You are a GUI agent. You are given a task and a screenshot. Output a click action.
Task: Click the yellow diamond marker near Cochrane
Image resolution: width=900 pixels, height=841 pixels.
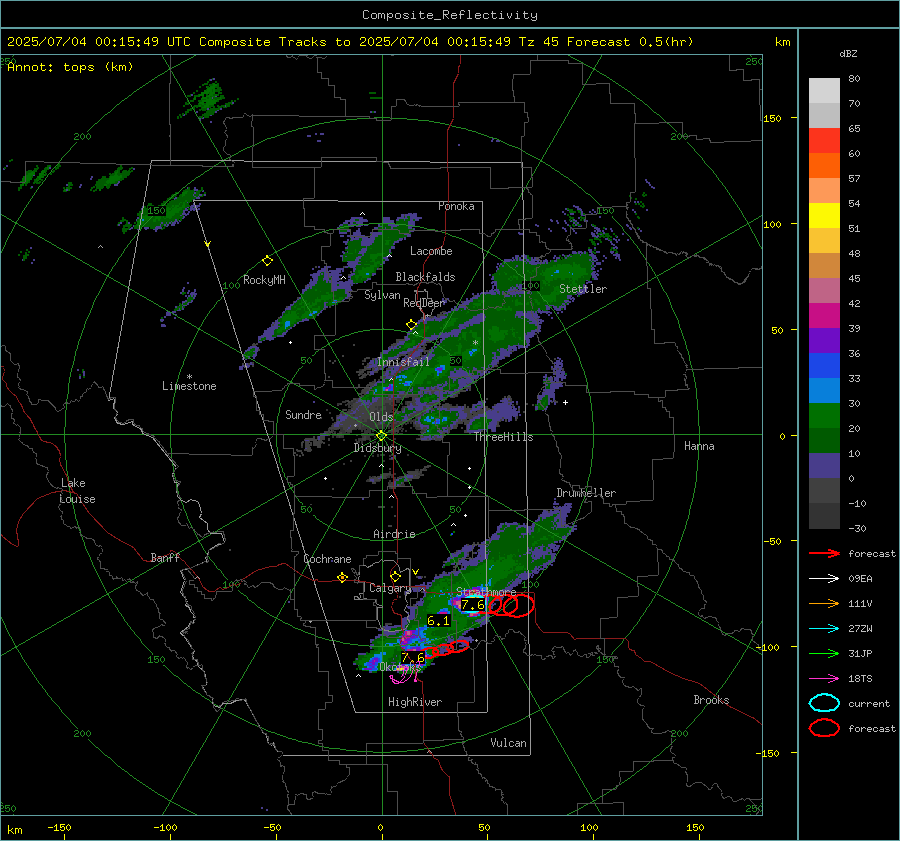pos(342,577)
